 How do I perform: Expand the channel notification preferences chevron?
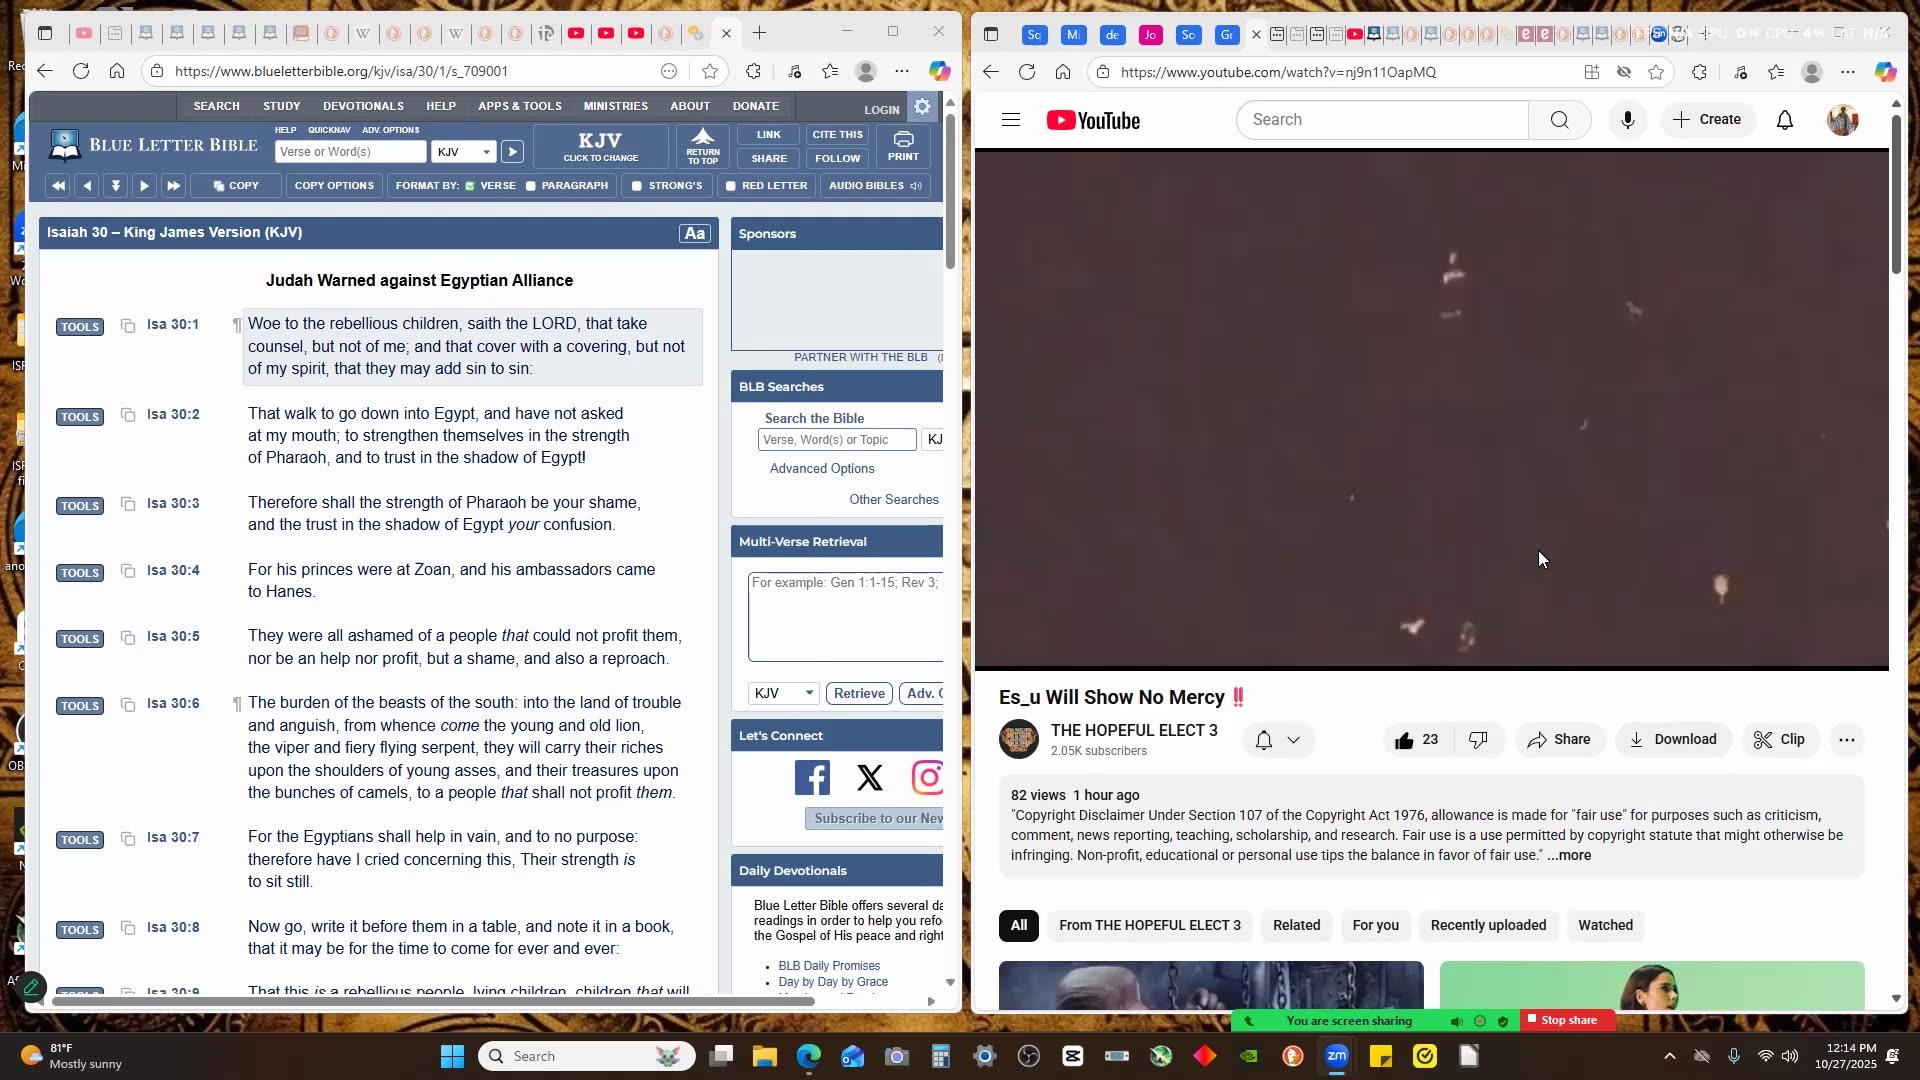tap(1293, 740)
